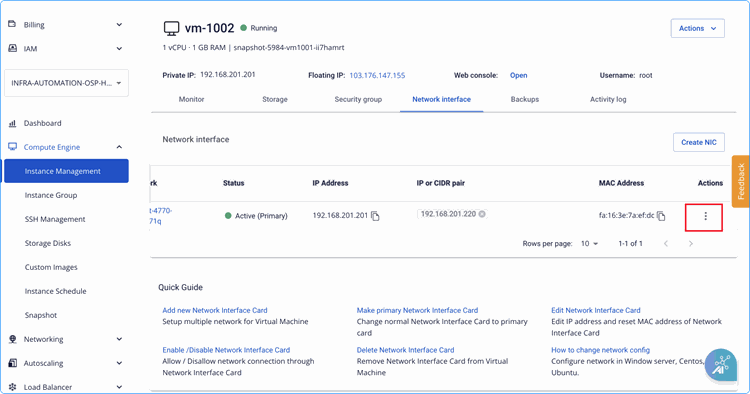Open the Actions dropdown for vm-1002
The image size is (750, 394).
[697, 28]
